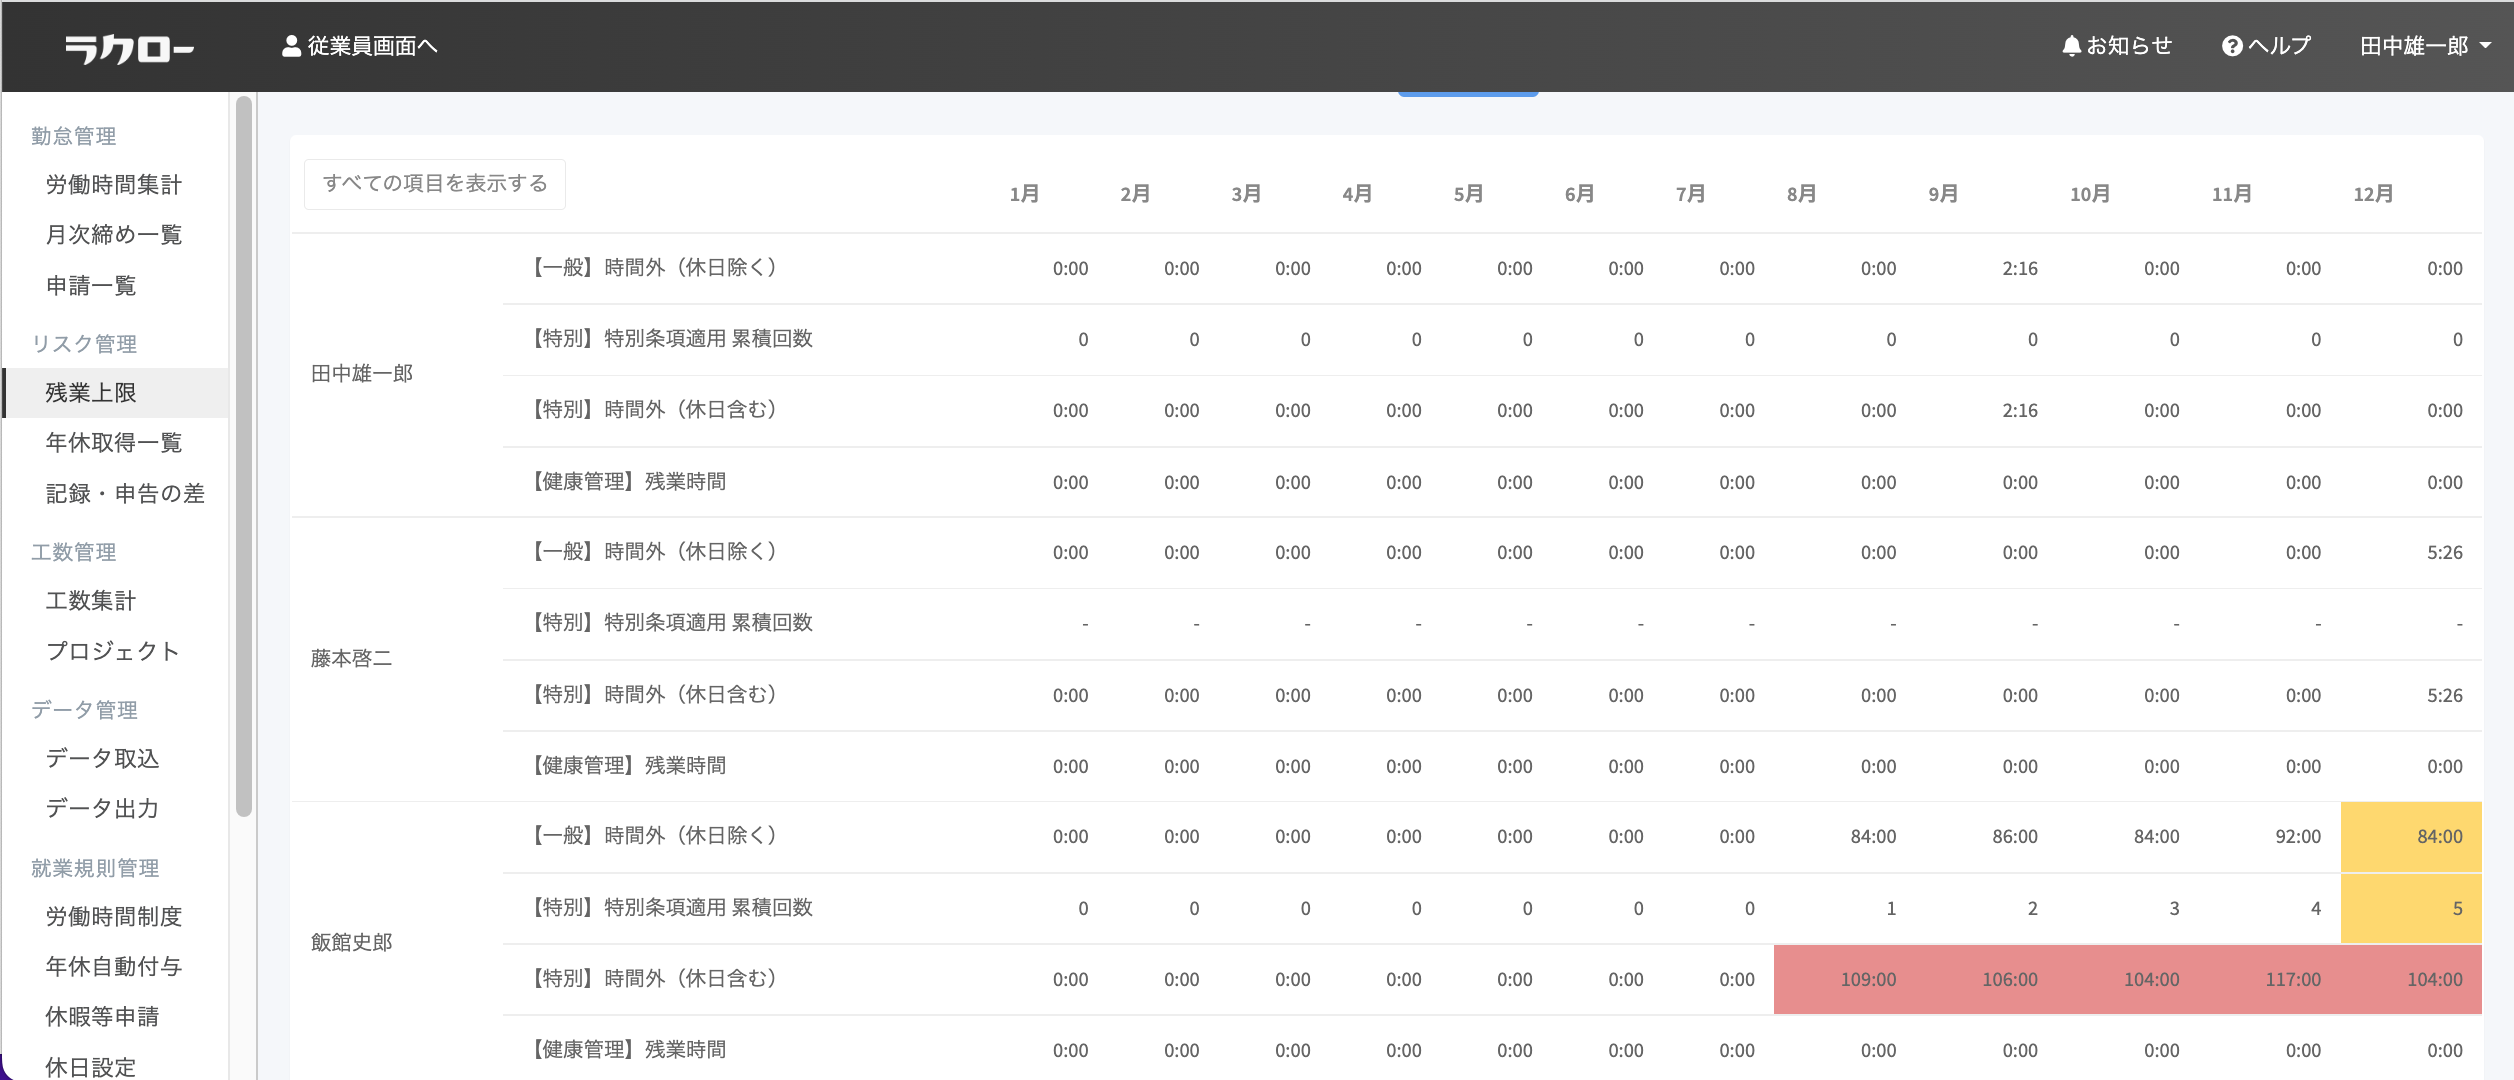Open 申請一覧 in sidebar

coord(91,286)
